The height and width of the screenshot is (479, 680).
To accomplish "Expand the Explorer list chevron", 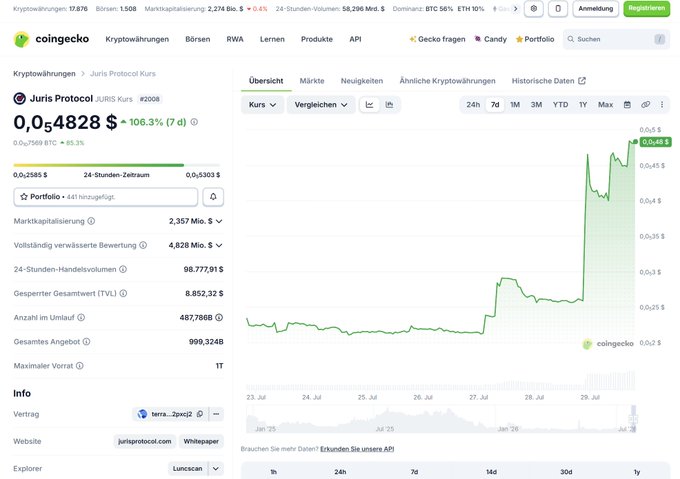I will pyautogui.click(x=216, y=469).
